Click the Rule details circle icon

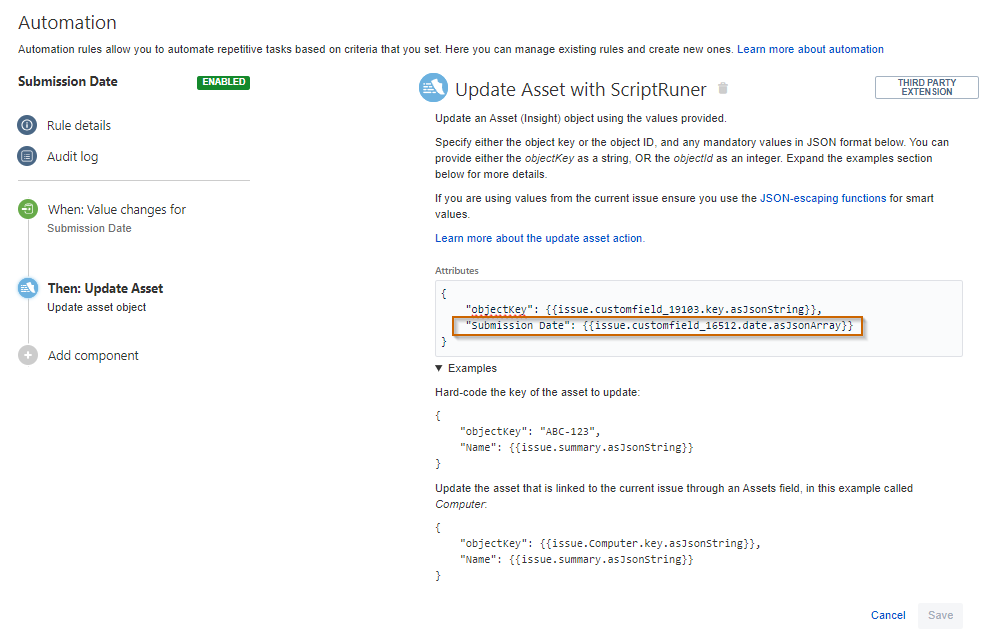point(27,125)
